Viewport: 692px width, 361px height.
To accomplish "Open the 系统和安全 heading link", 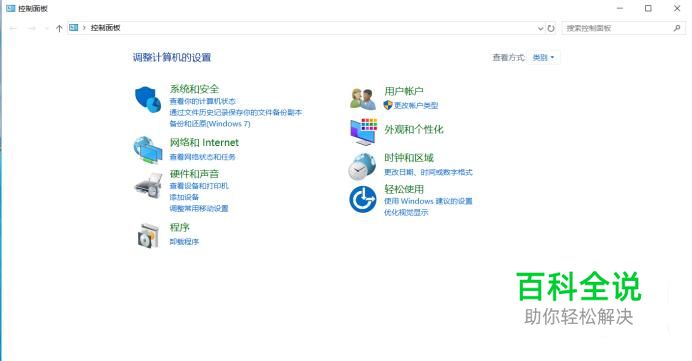I will pos(194,89).
